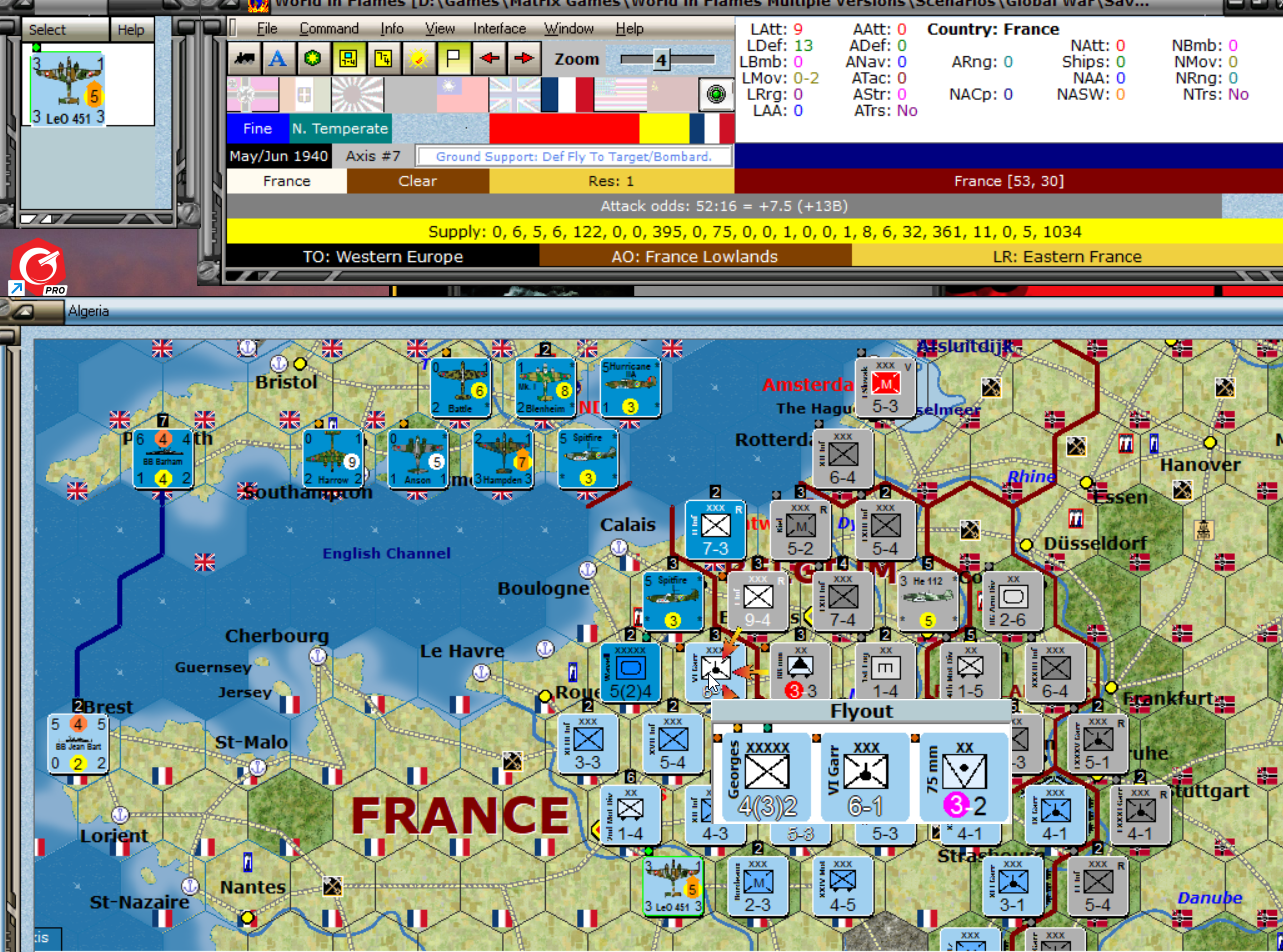Select the Blenheim aircraft counter
Image resolution: width=1283 pixels, height=952 pixels.
(545, 388)
